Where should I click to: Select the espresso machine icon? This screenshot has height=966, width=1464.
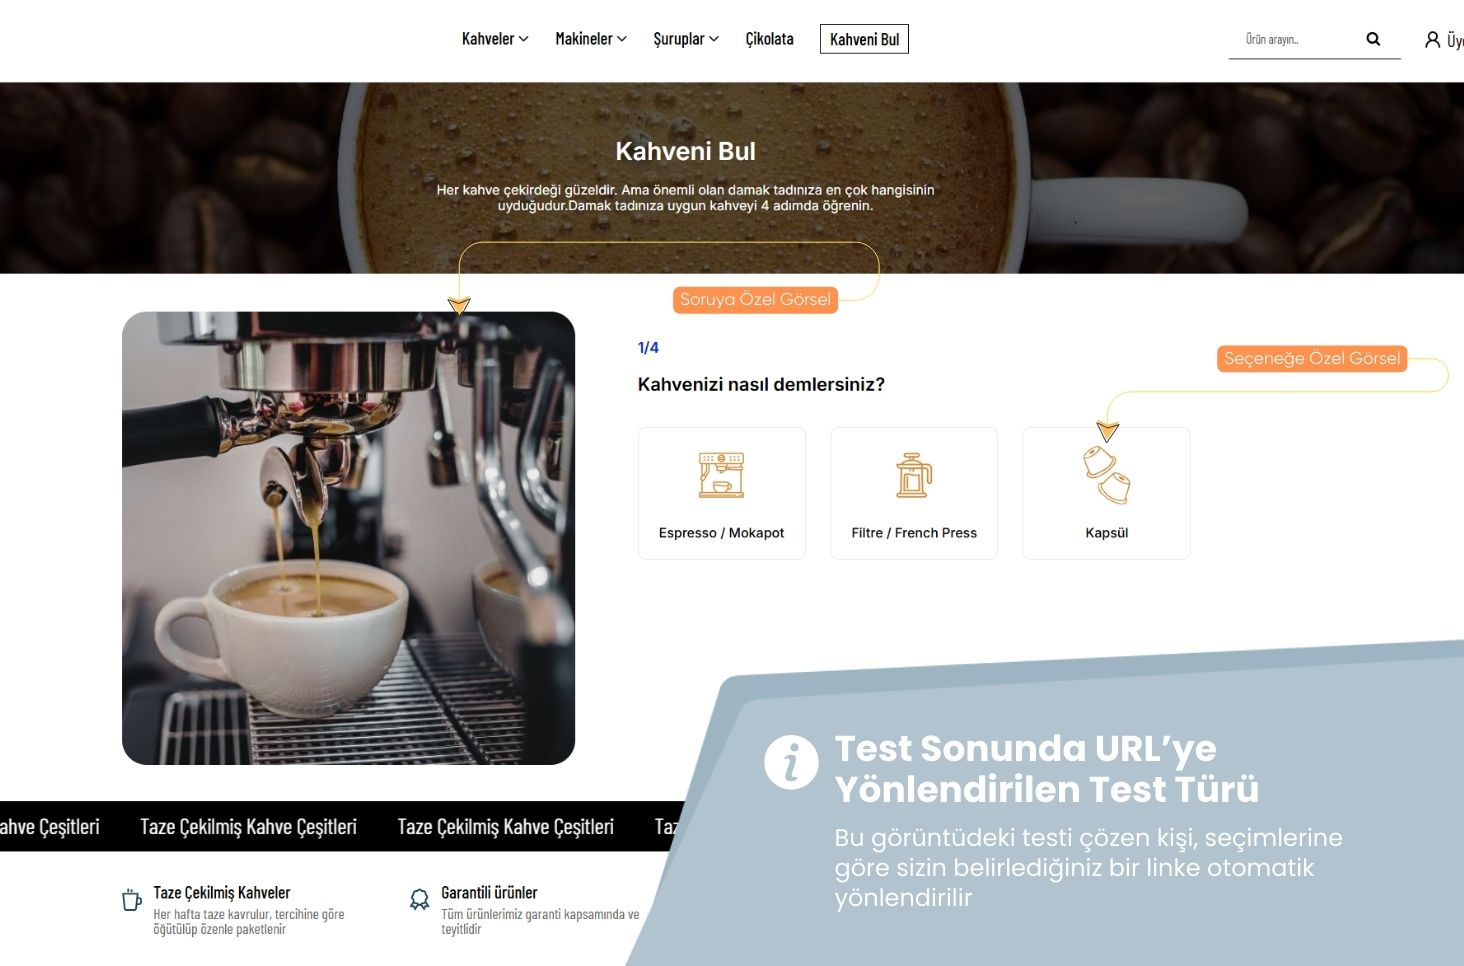click(721, 475)
